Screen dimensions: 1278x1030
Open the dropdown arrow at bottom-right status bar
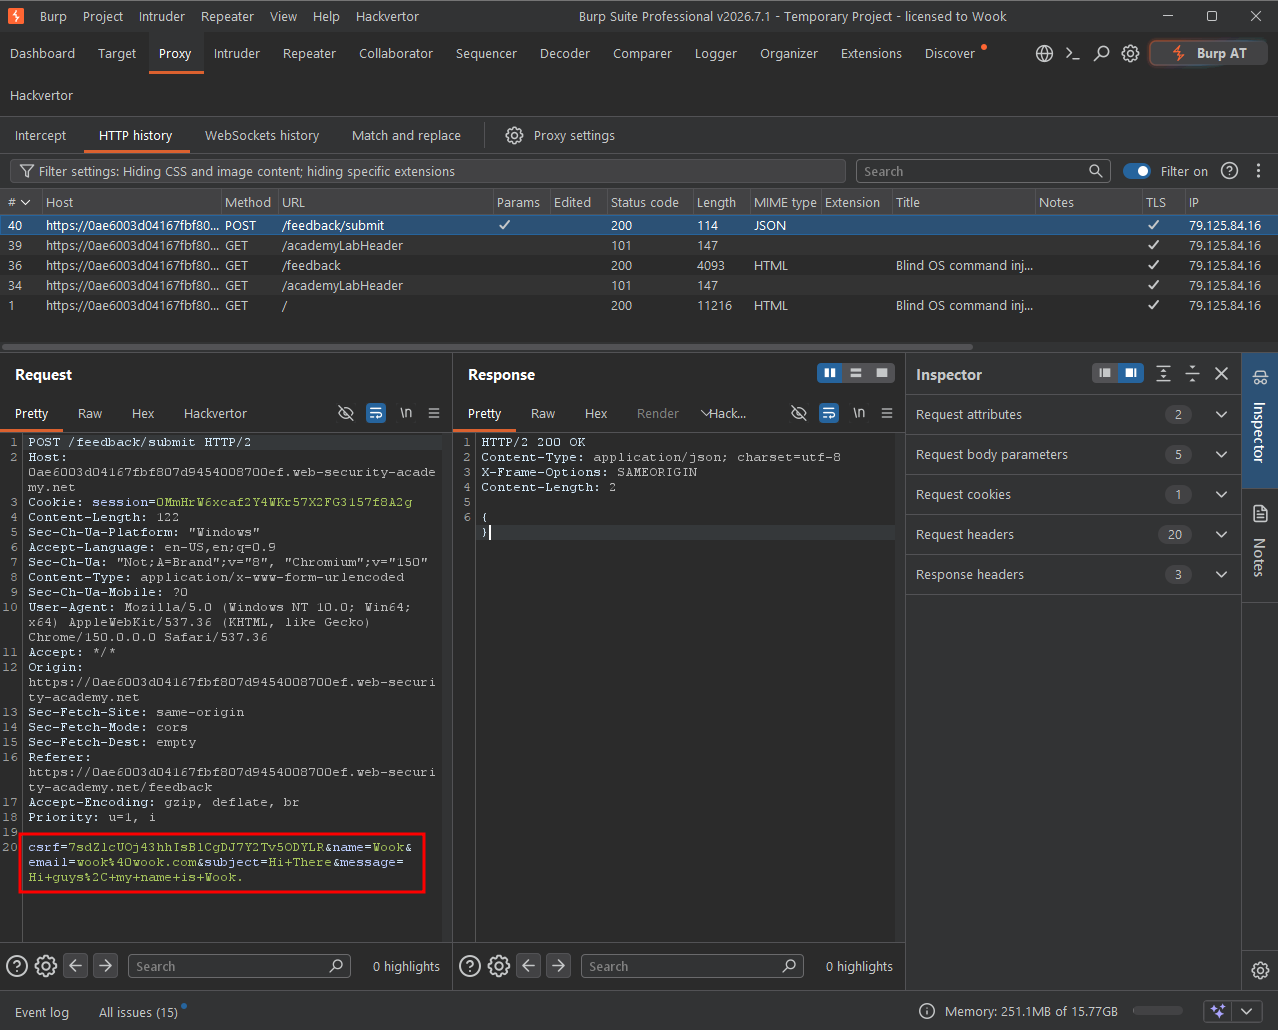1246,1011
